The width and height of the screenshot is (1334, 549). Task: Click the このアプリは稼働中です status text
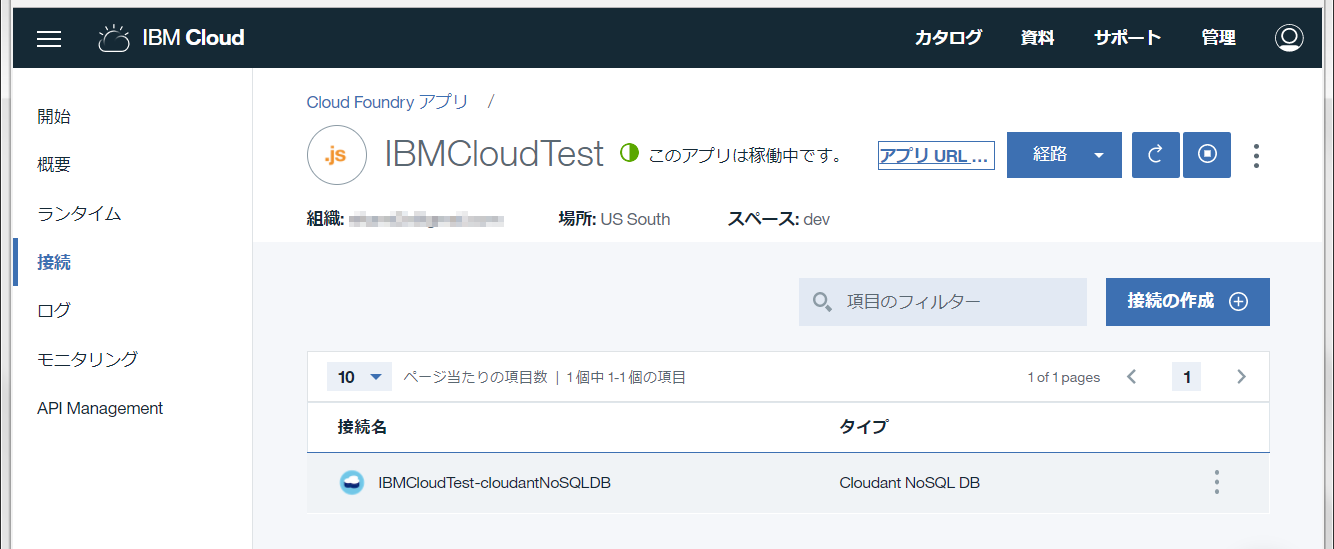(x=745, y=155)
